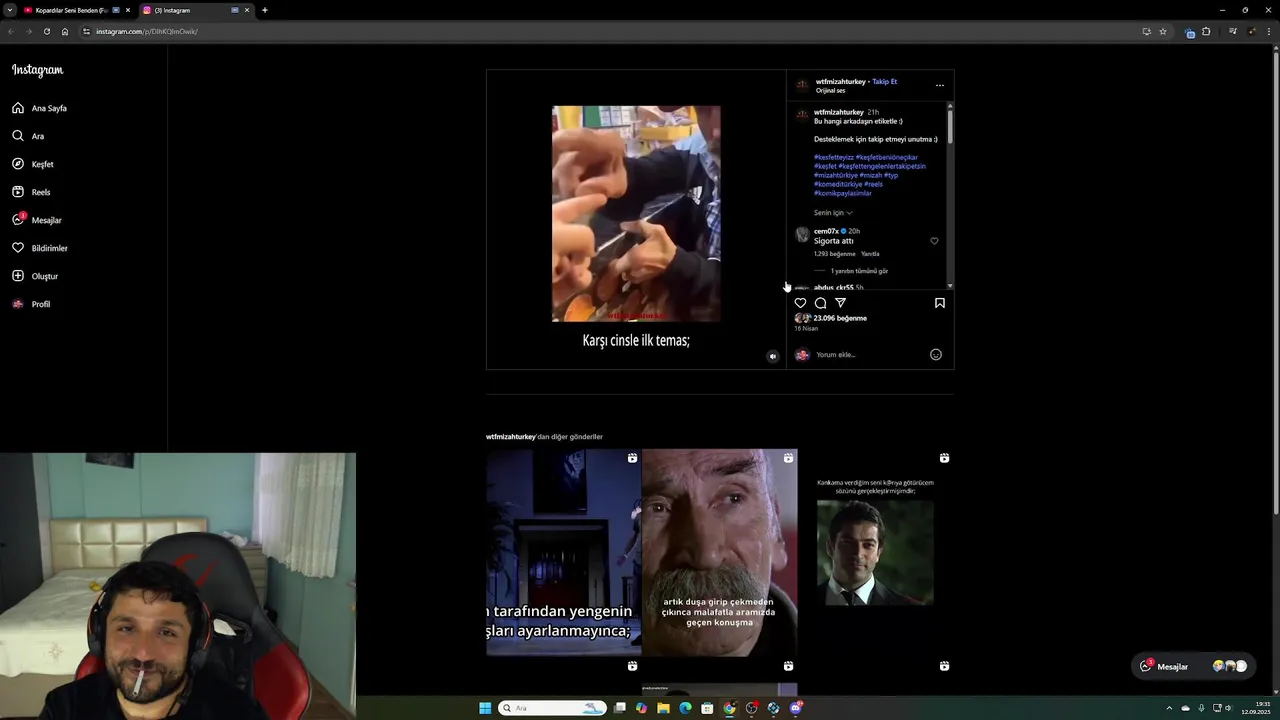Reply to cem07x via Yanıtla
Screen dimensions: 1280x720
pos(870,254)
